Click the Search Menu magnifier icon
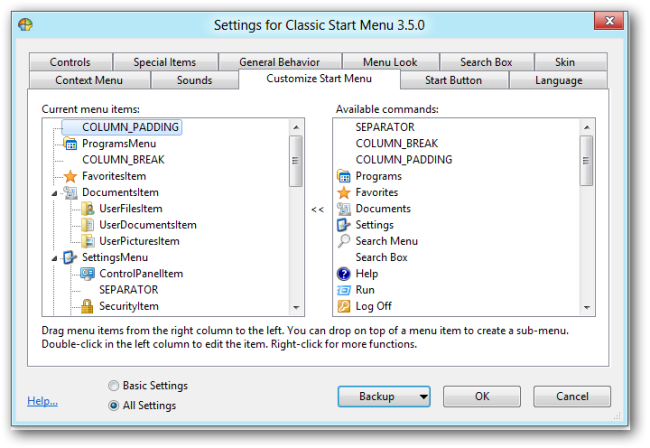This screenshot has width=650, height=448. pyautogui.click(x=344, y=241)
